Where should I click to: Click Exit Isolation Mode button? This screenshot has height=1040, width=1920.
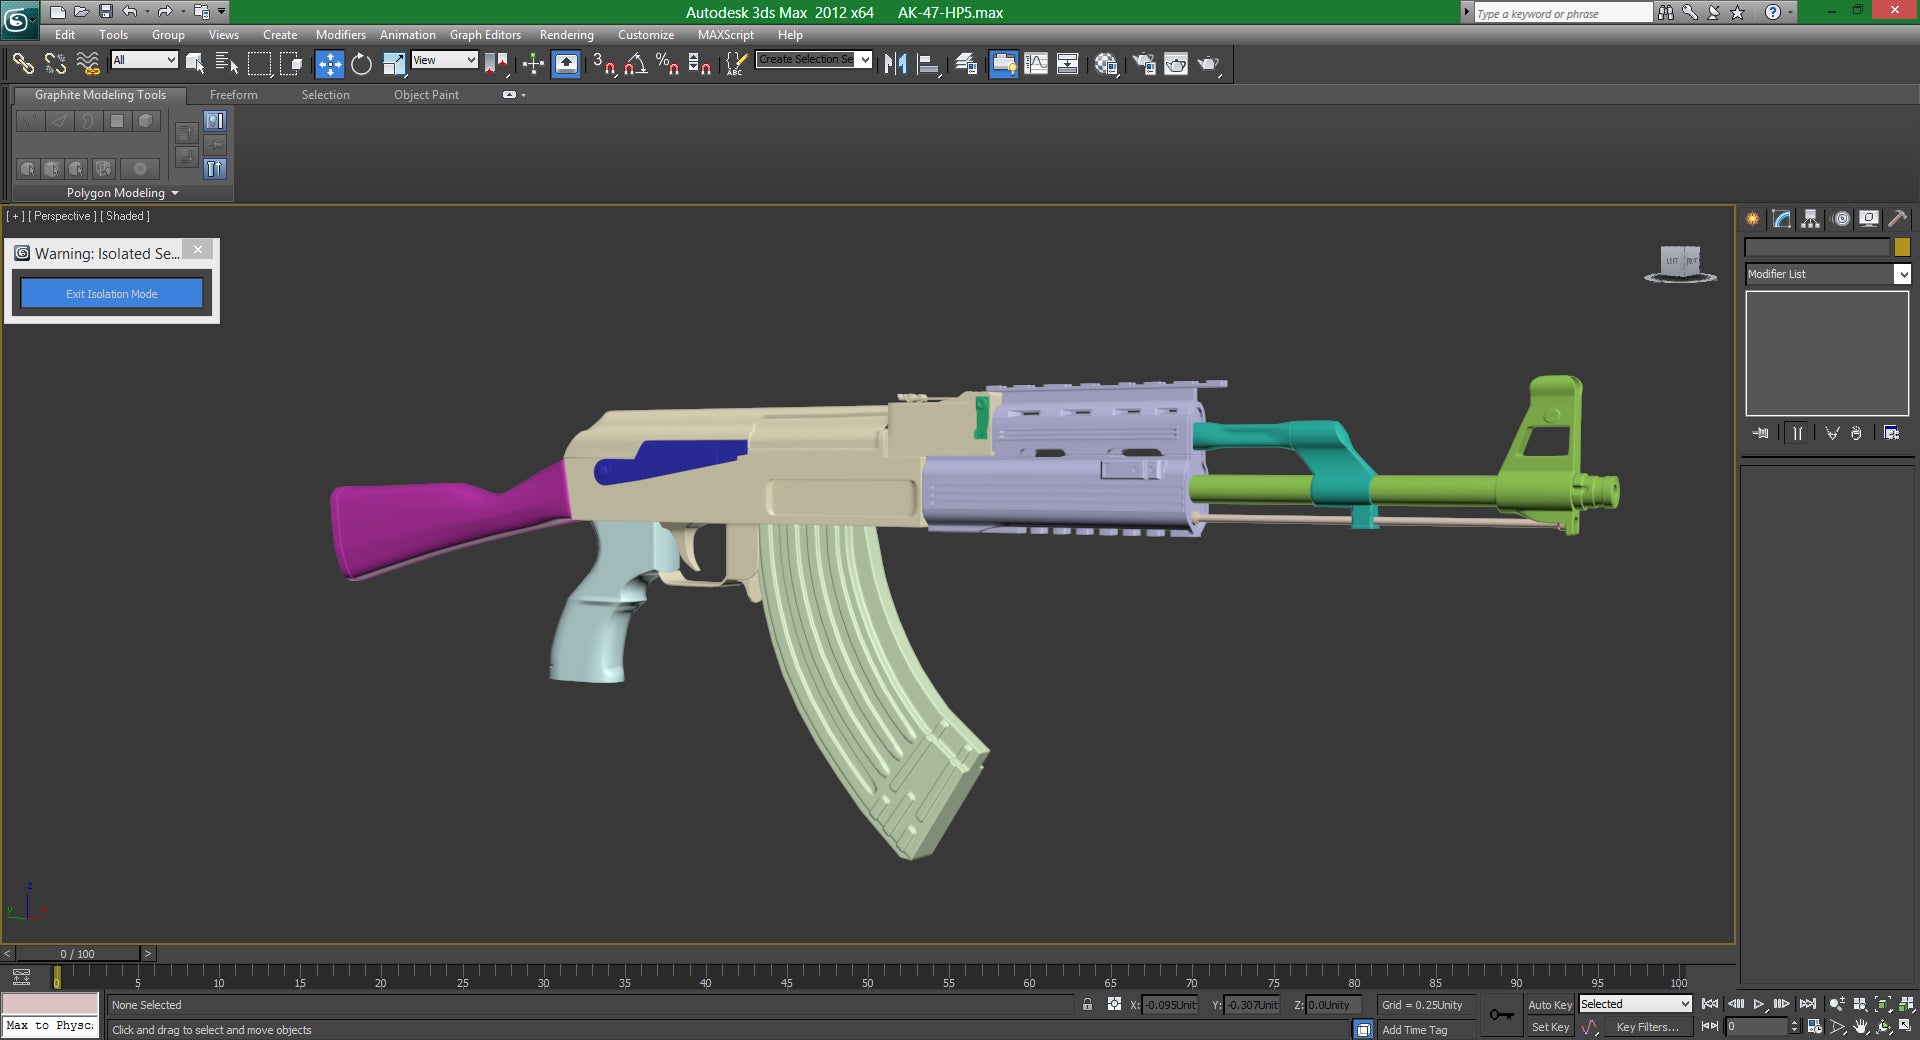pos(112,294)
